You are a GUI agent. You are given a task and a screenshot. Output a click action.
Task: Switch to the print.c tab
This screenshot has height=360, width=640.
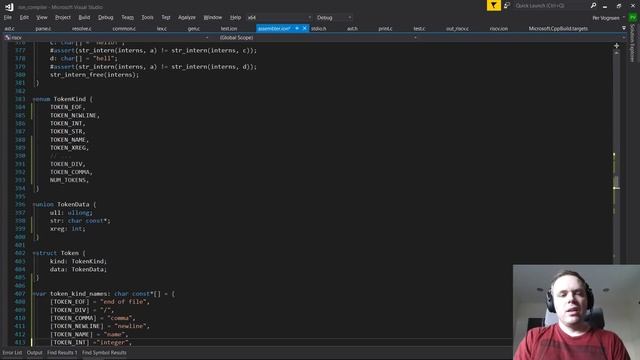point(385,29)
